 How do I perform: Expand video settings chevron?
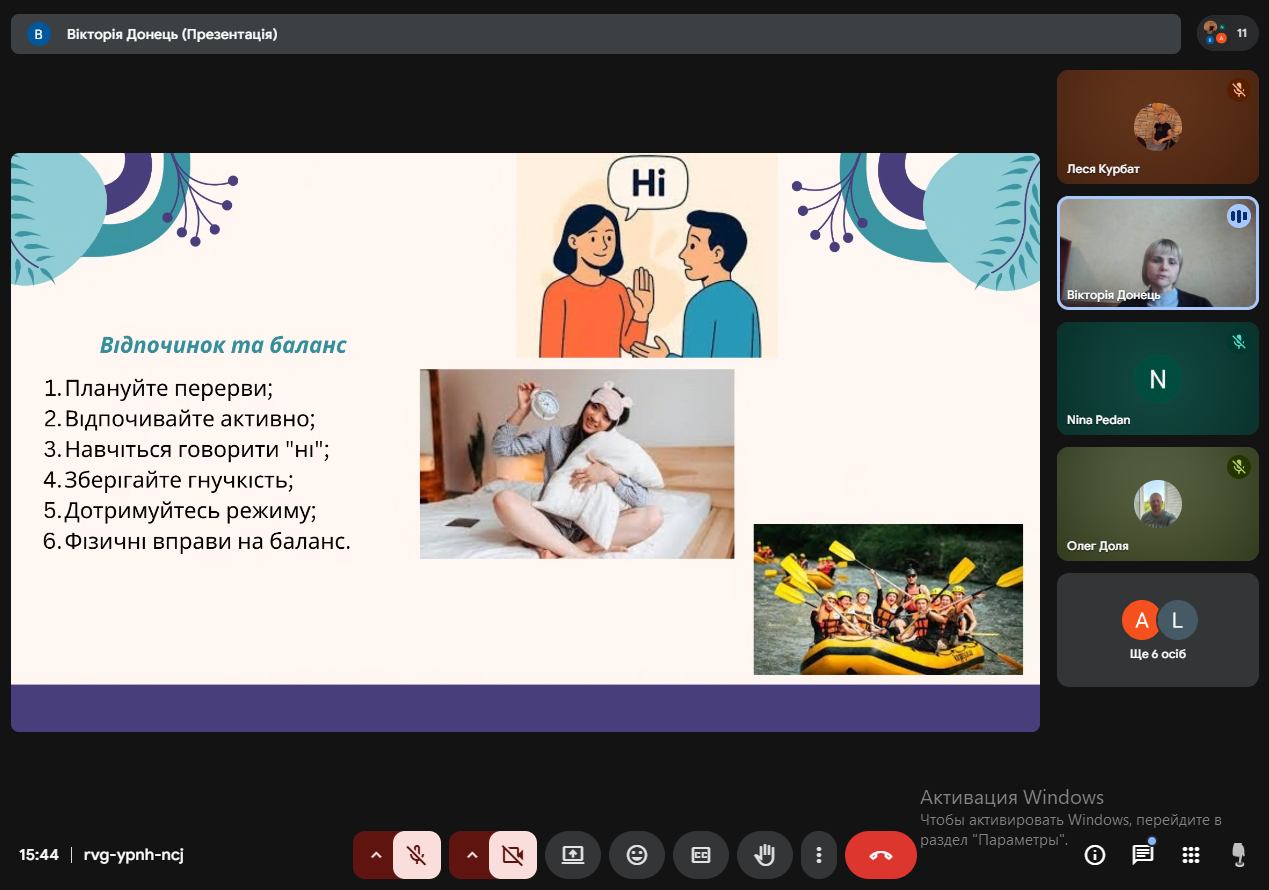(x=472, y=855)
